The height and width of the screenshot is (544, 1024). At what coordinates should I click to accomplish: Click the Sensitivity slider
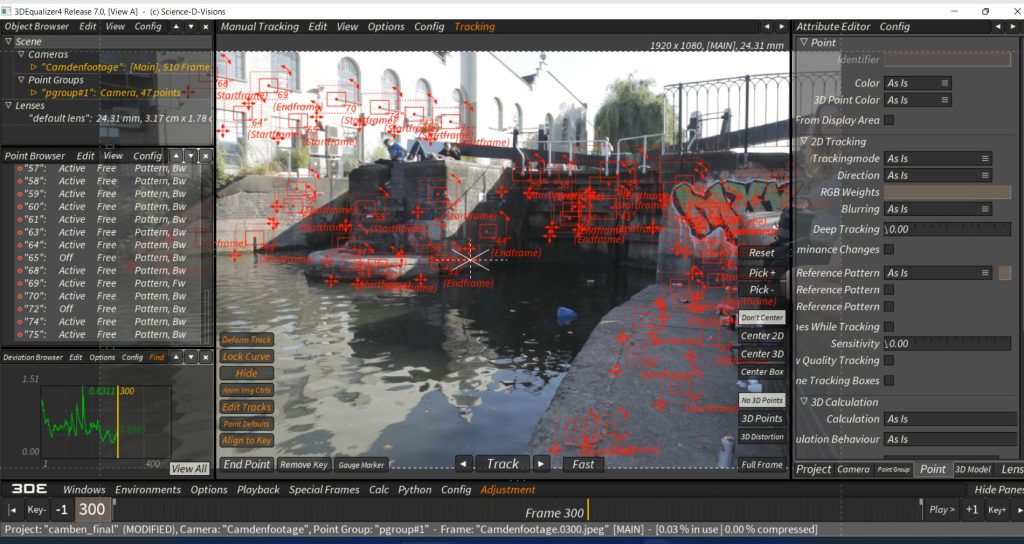click(948, 344)
